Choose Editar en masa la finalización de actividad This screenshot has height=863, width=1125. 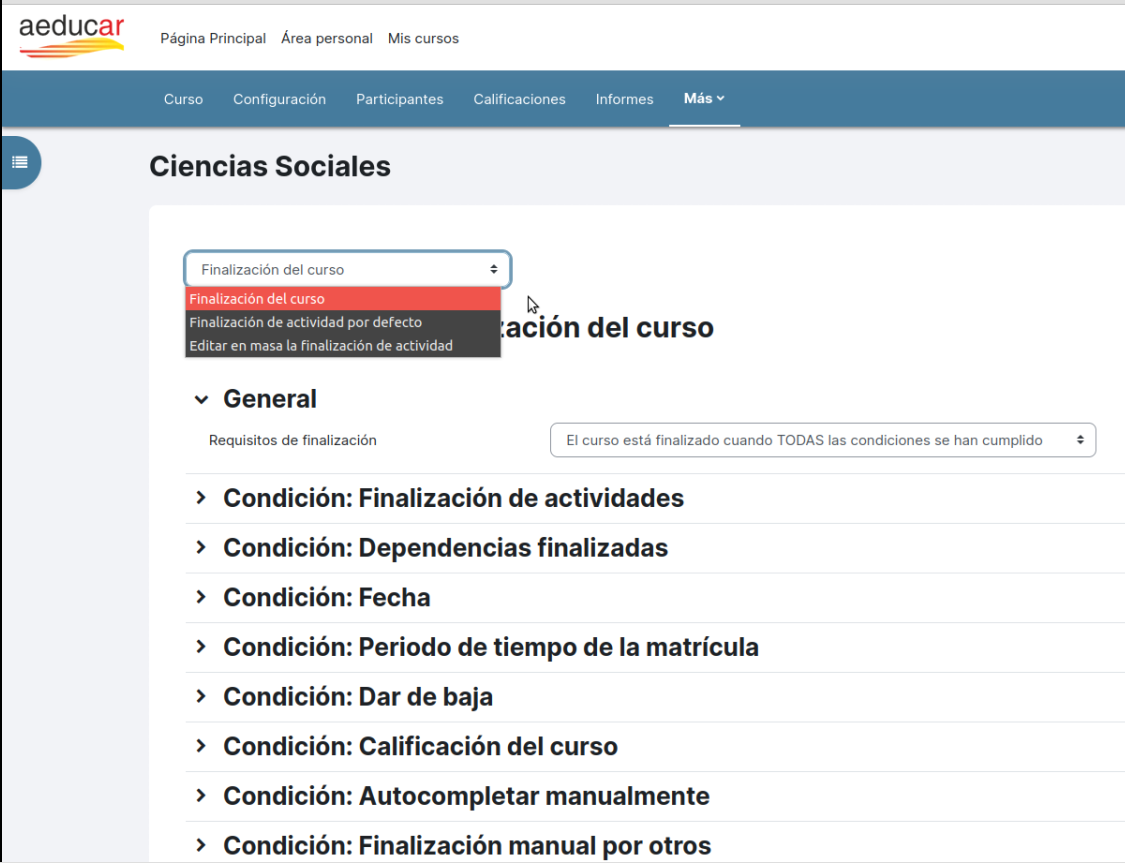[x=343, y=346]
